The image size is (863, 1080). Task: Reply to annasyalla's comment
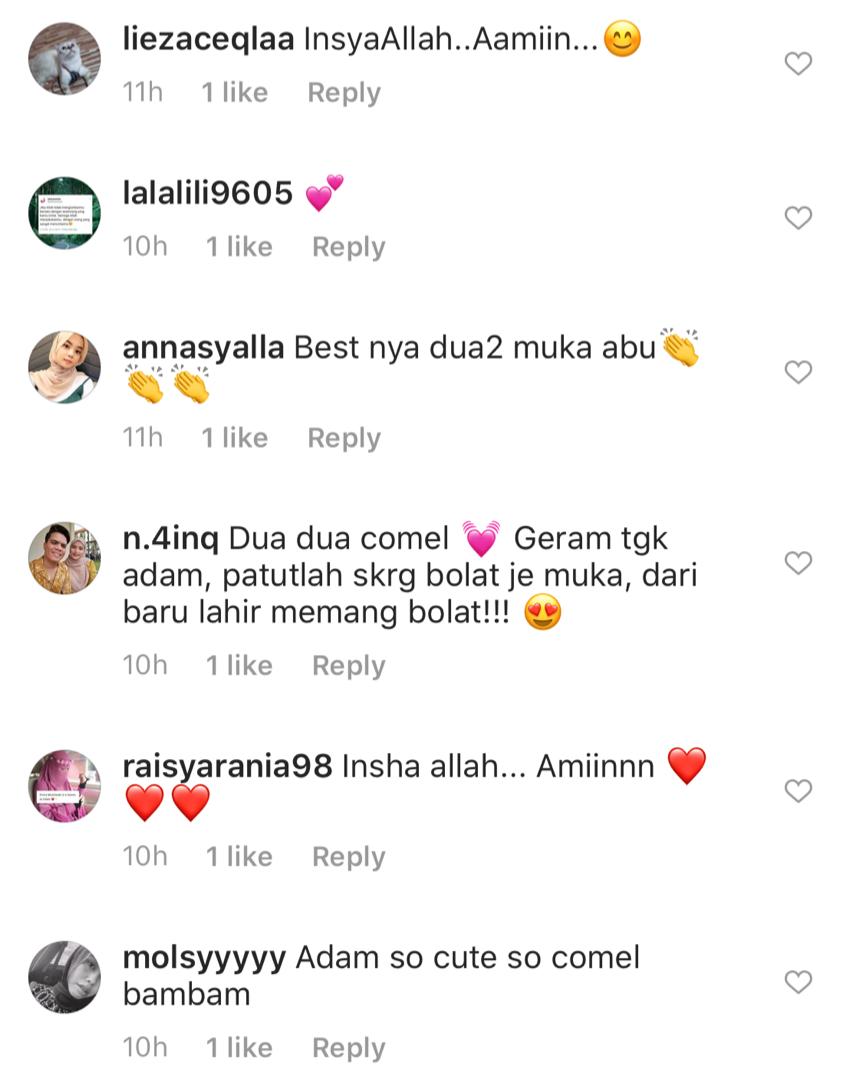point(344,438)
